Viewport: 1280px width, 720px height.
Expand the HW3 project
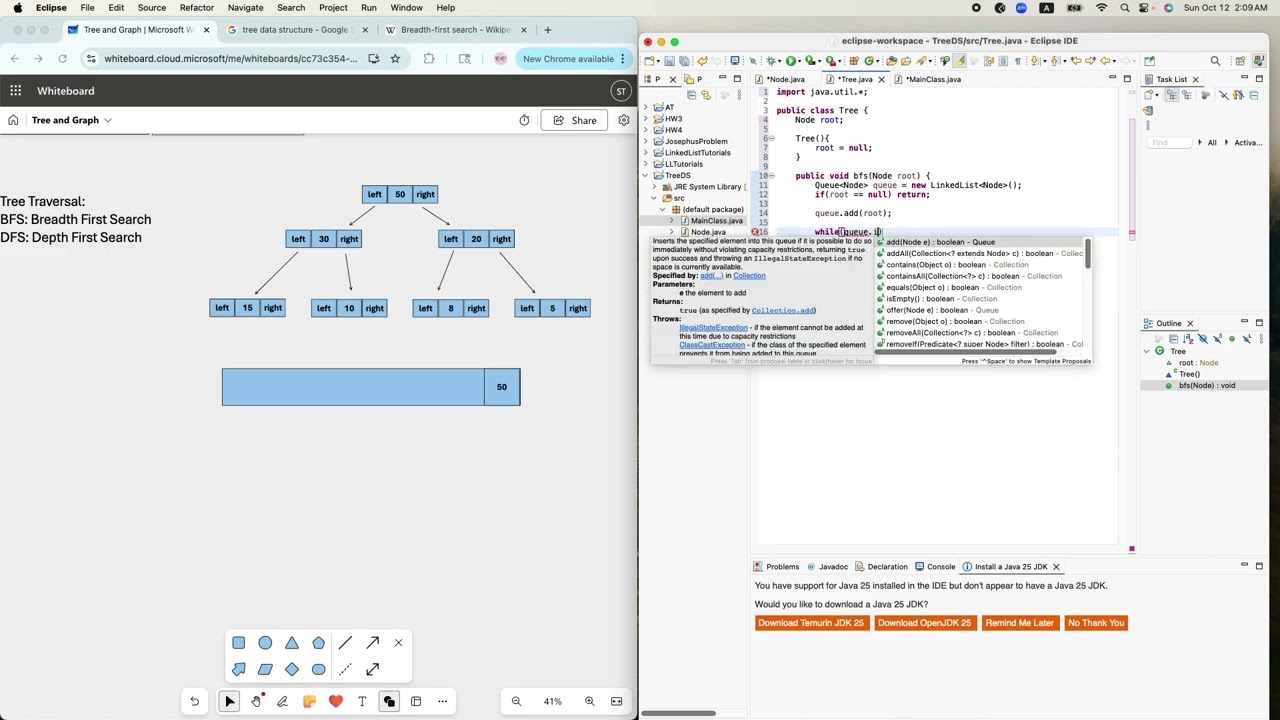[x=645, y=118]
